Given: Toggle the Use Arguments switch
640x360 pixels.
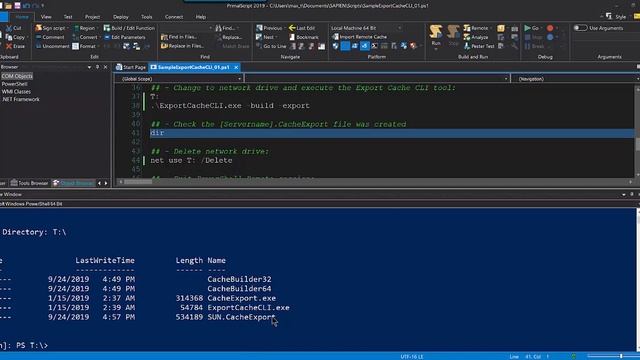Looking at the screenshot, I should [580, 28].
